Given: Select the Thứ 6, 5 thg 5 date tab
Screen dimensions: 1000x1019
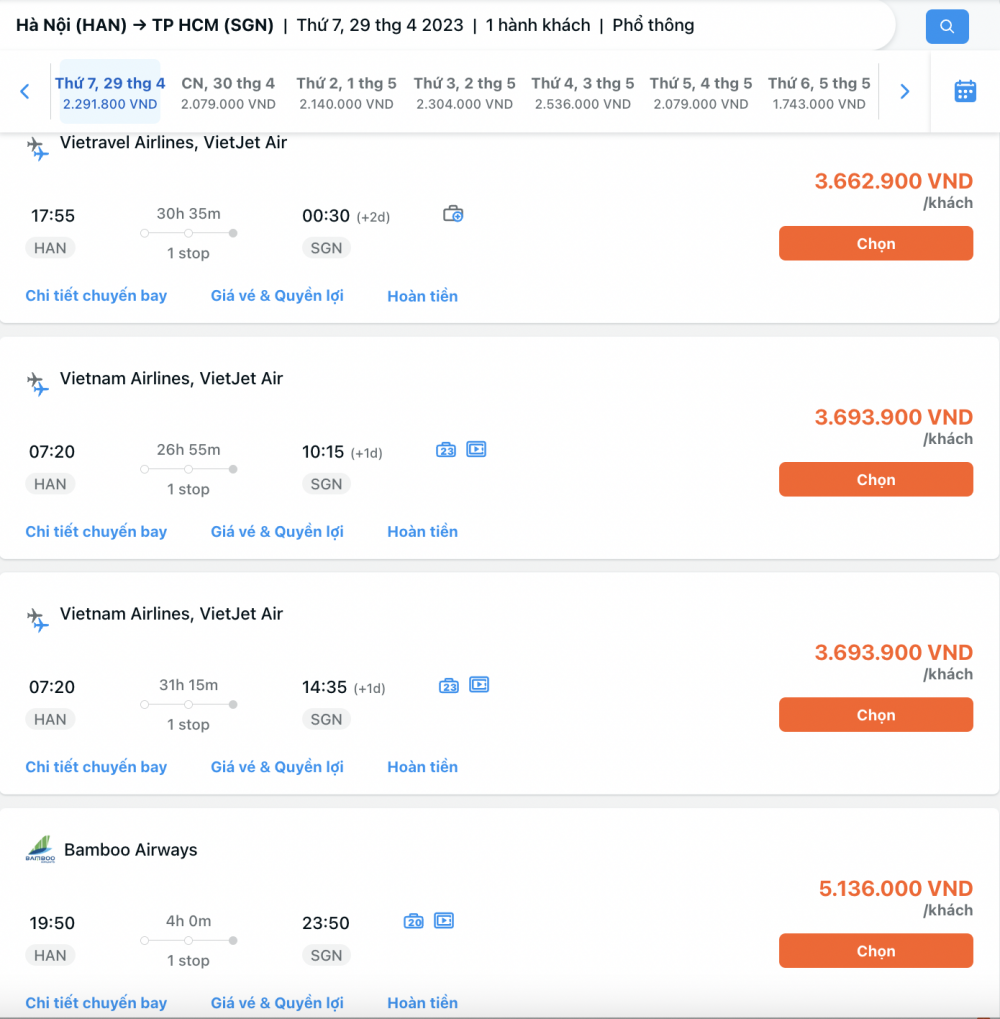Looking at the screenshot, I should pos(819,93).
